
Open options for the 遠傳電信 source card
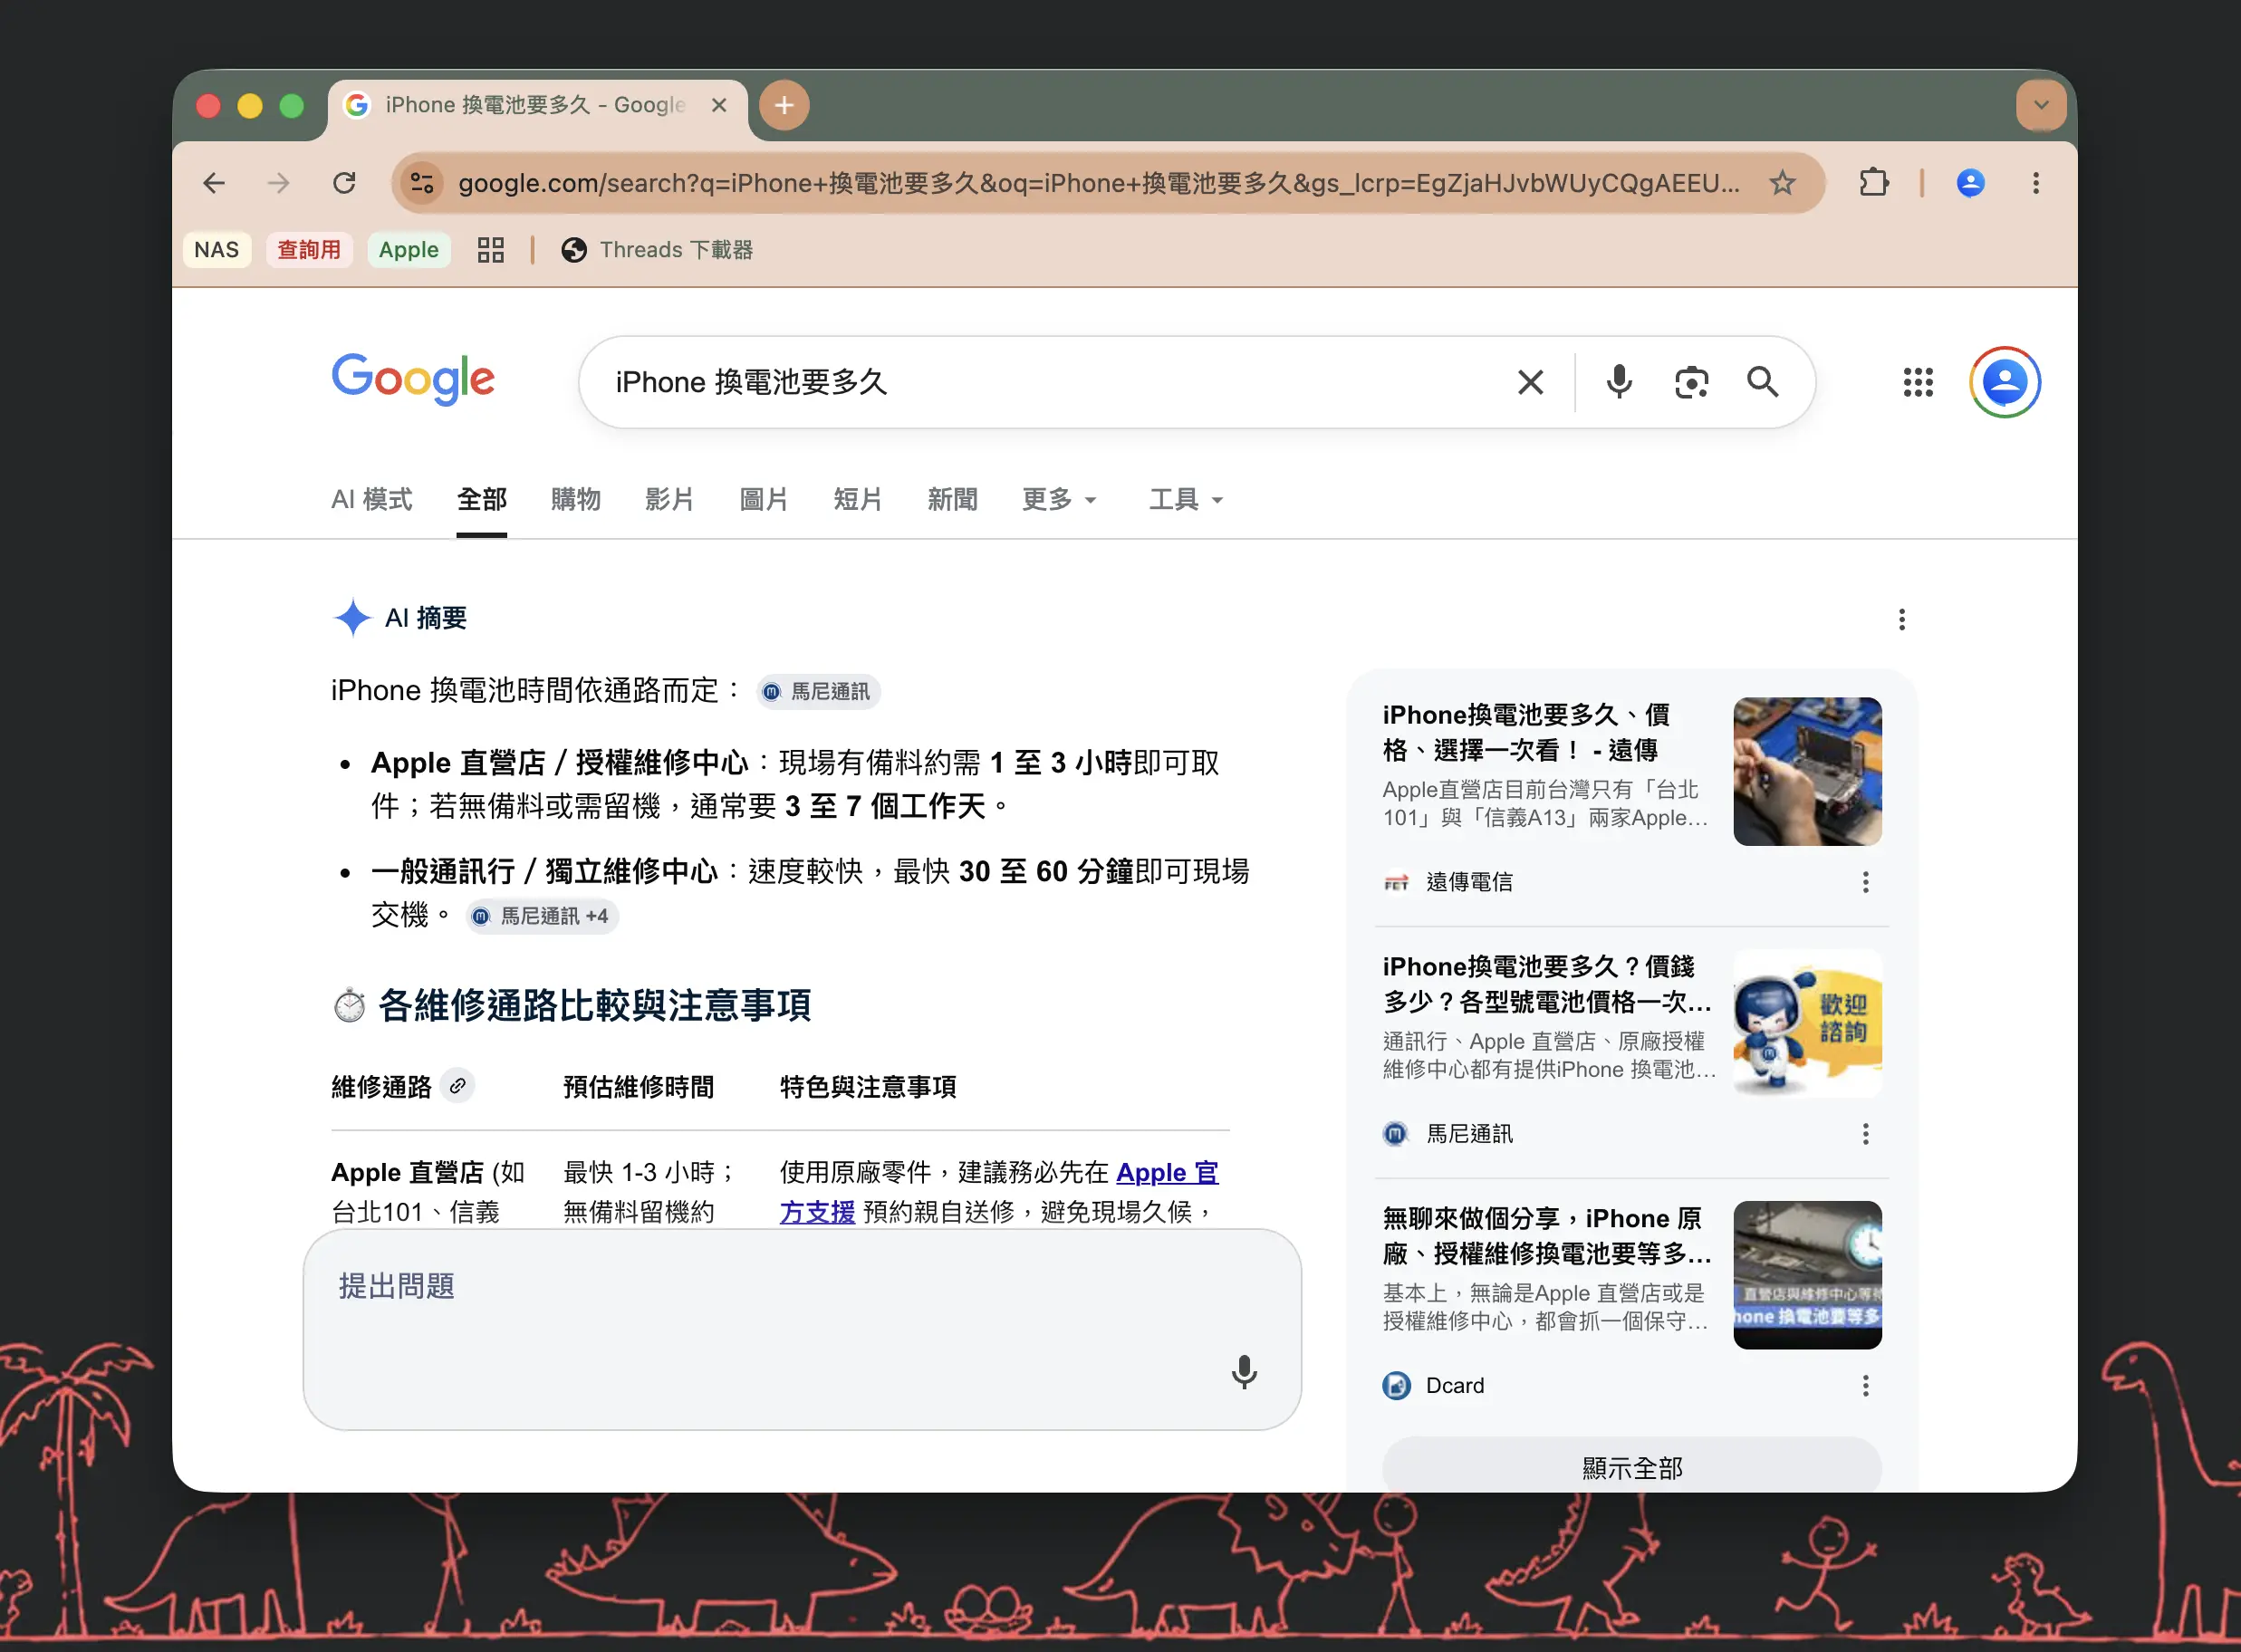pos(1865,882)
